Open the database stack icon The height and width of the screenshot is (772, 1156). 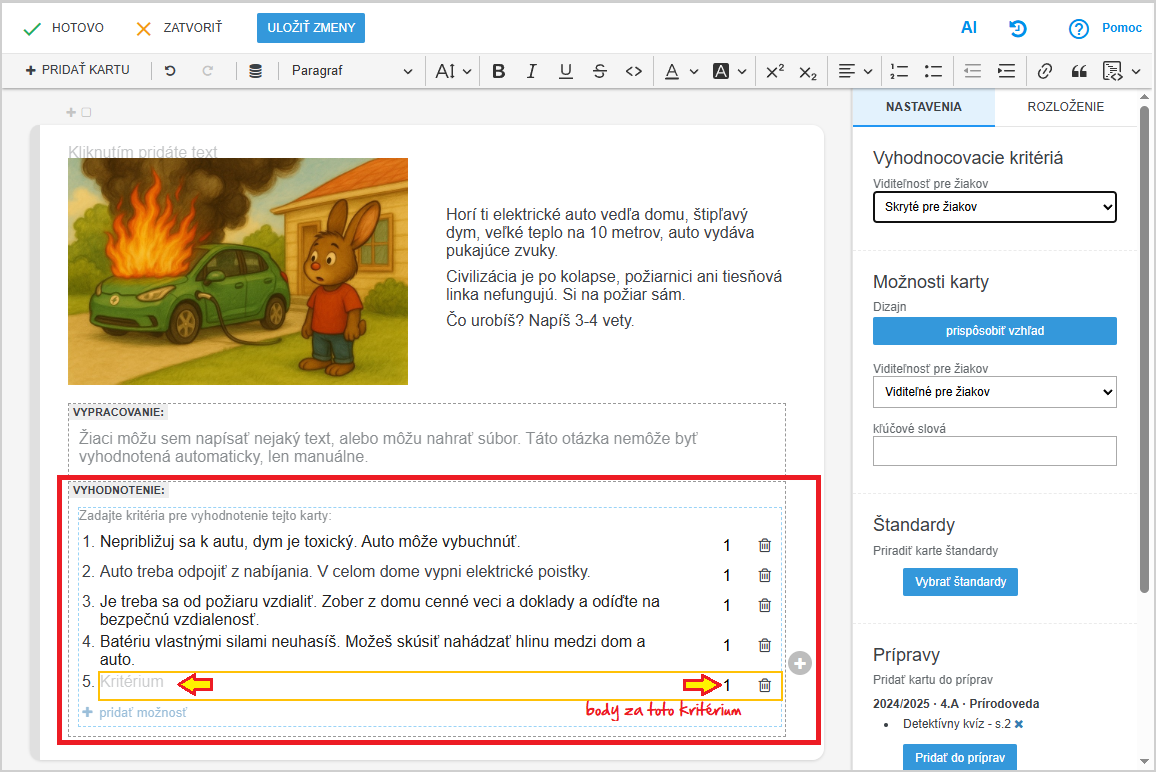point(255,71)
